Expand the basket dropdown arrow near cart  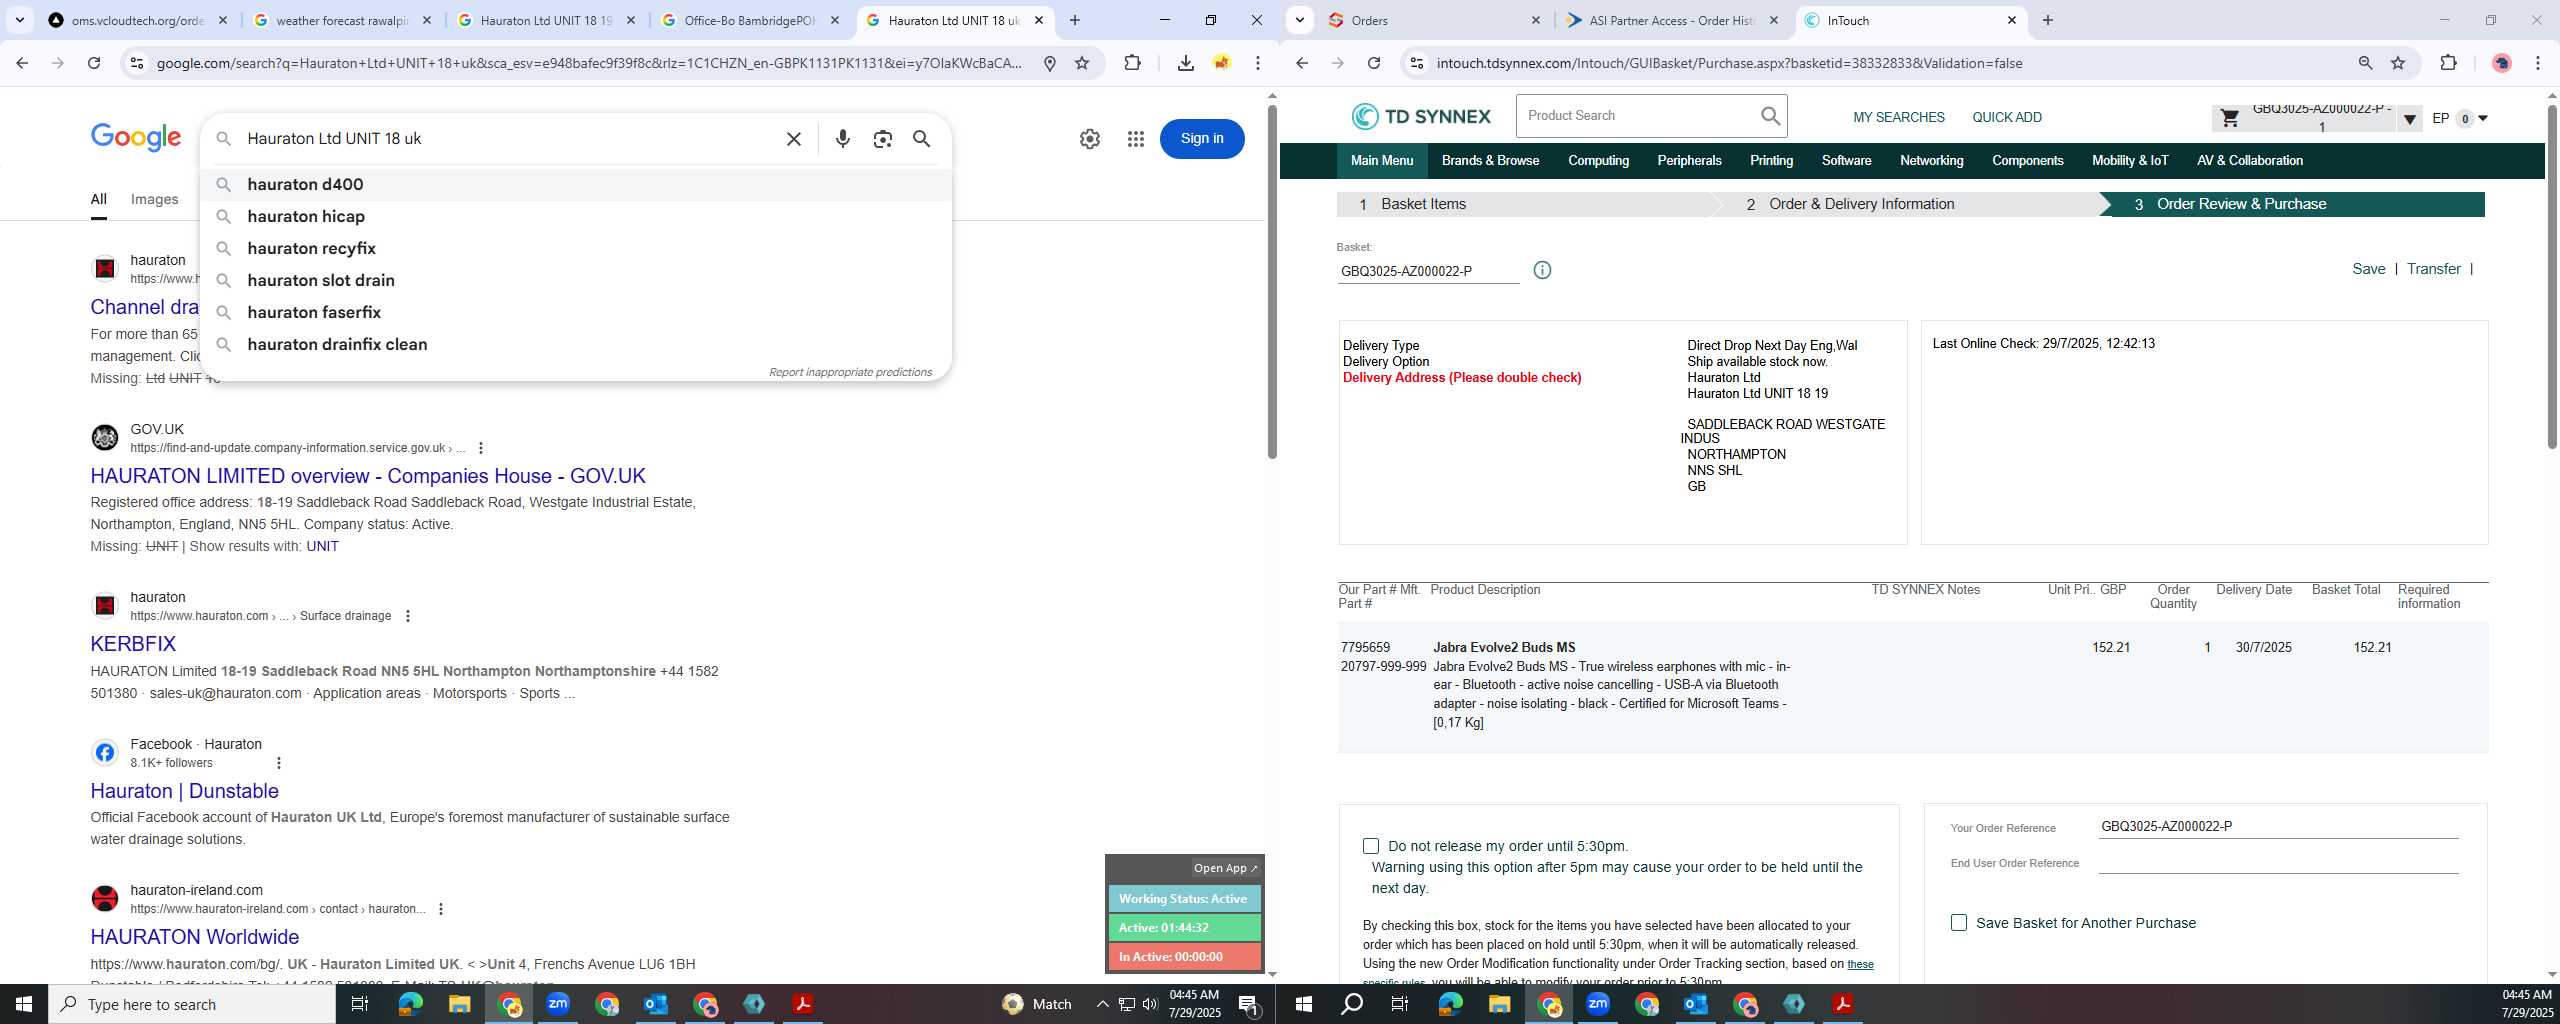click(x=2410, y=119)
